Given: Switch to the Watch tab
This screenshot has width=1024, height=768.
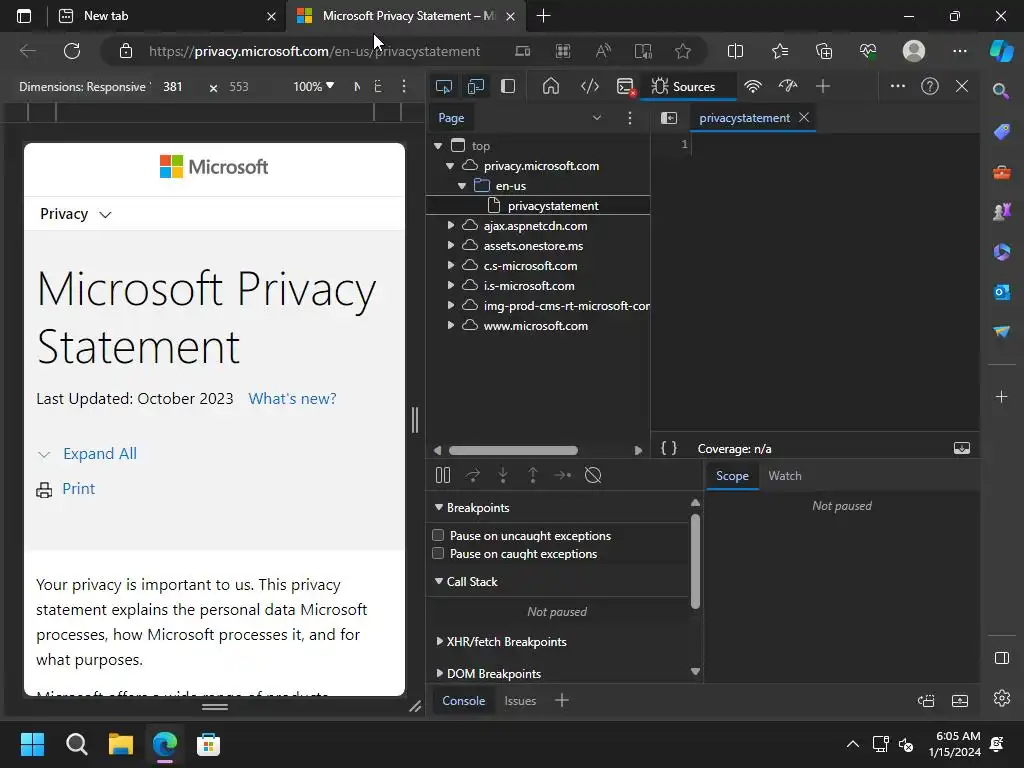Looking at the screenshot, I should tap(784, 476).
